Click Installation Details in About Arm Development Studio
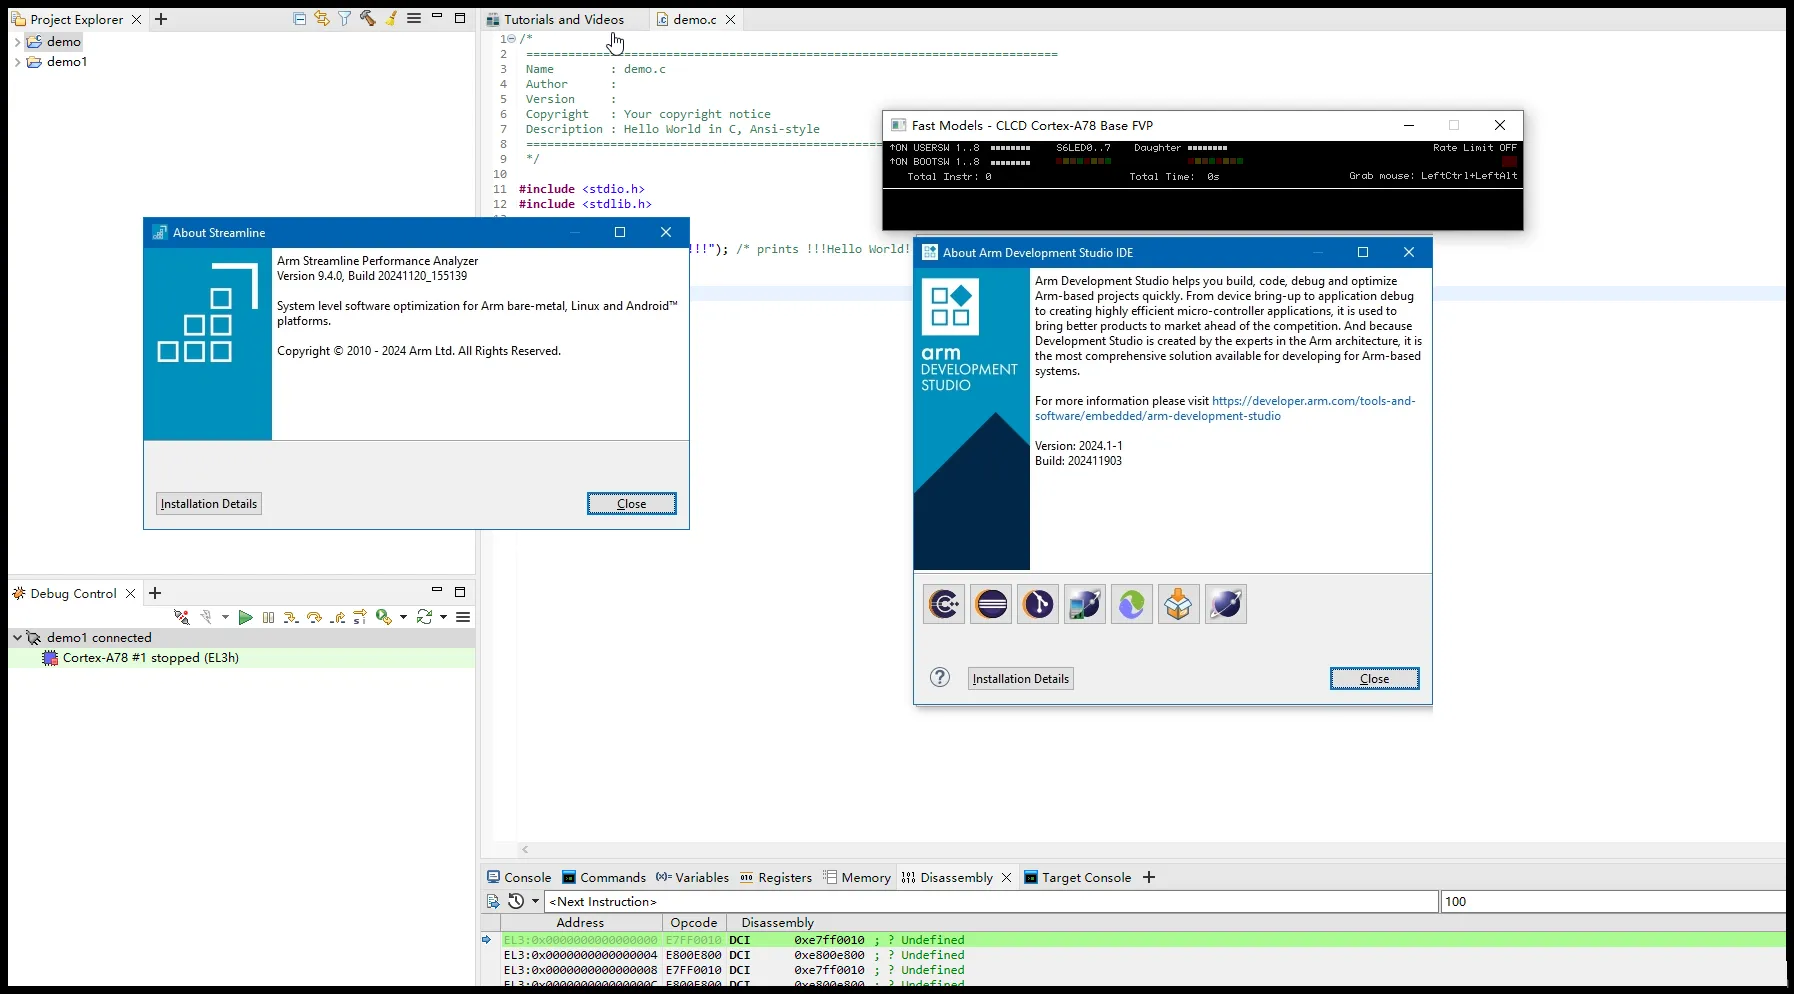This screenshot has height=994, width=1794. (1021, 679)
